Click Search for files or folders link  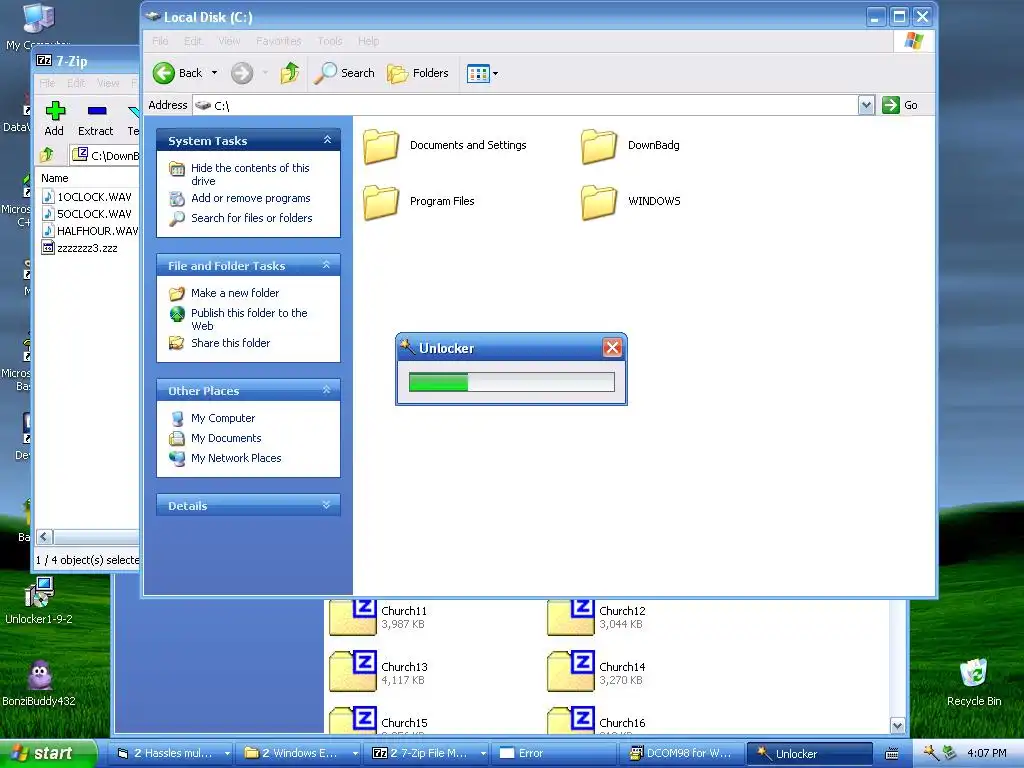point(251,218)
